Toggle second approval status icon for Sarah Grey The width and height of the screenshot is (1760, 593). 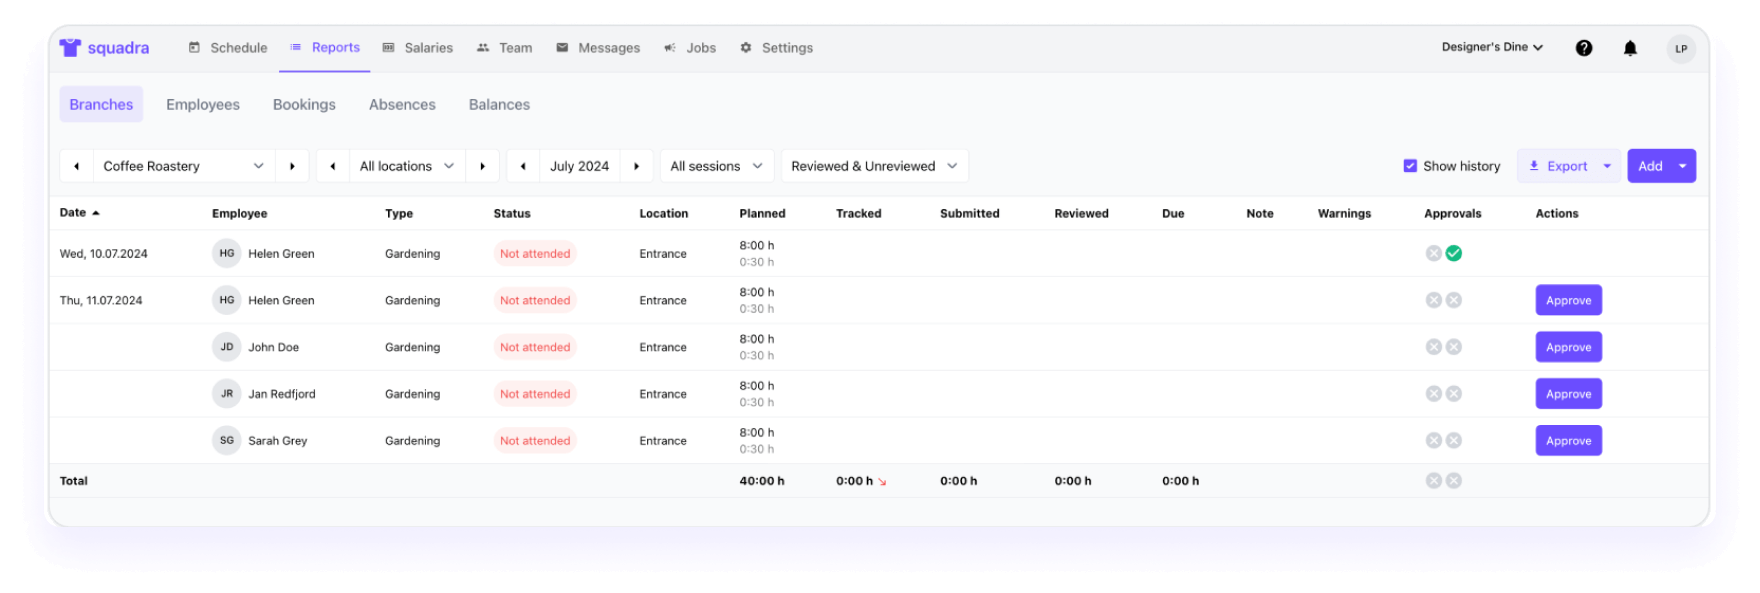click(x=1454, y=441)
